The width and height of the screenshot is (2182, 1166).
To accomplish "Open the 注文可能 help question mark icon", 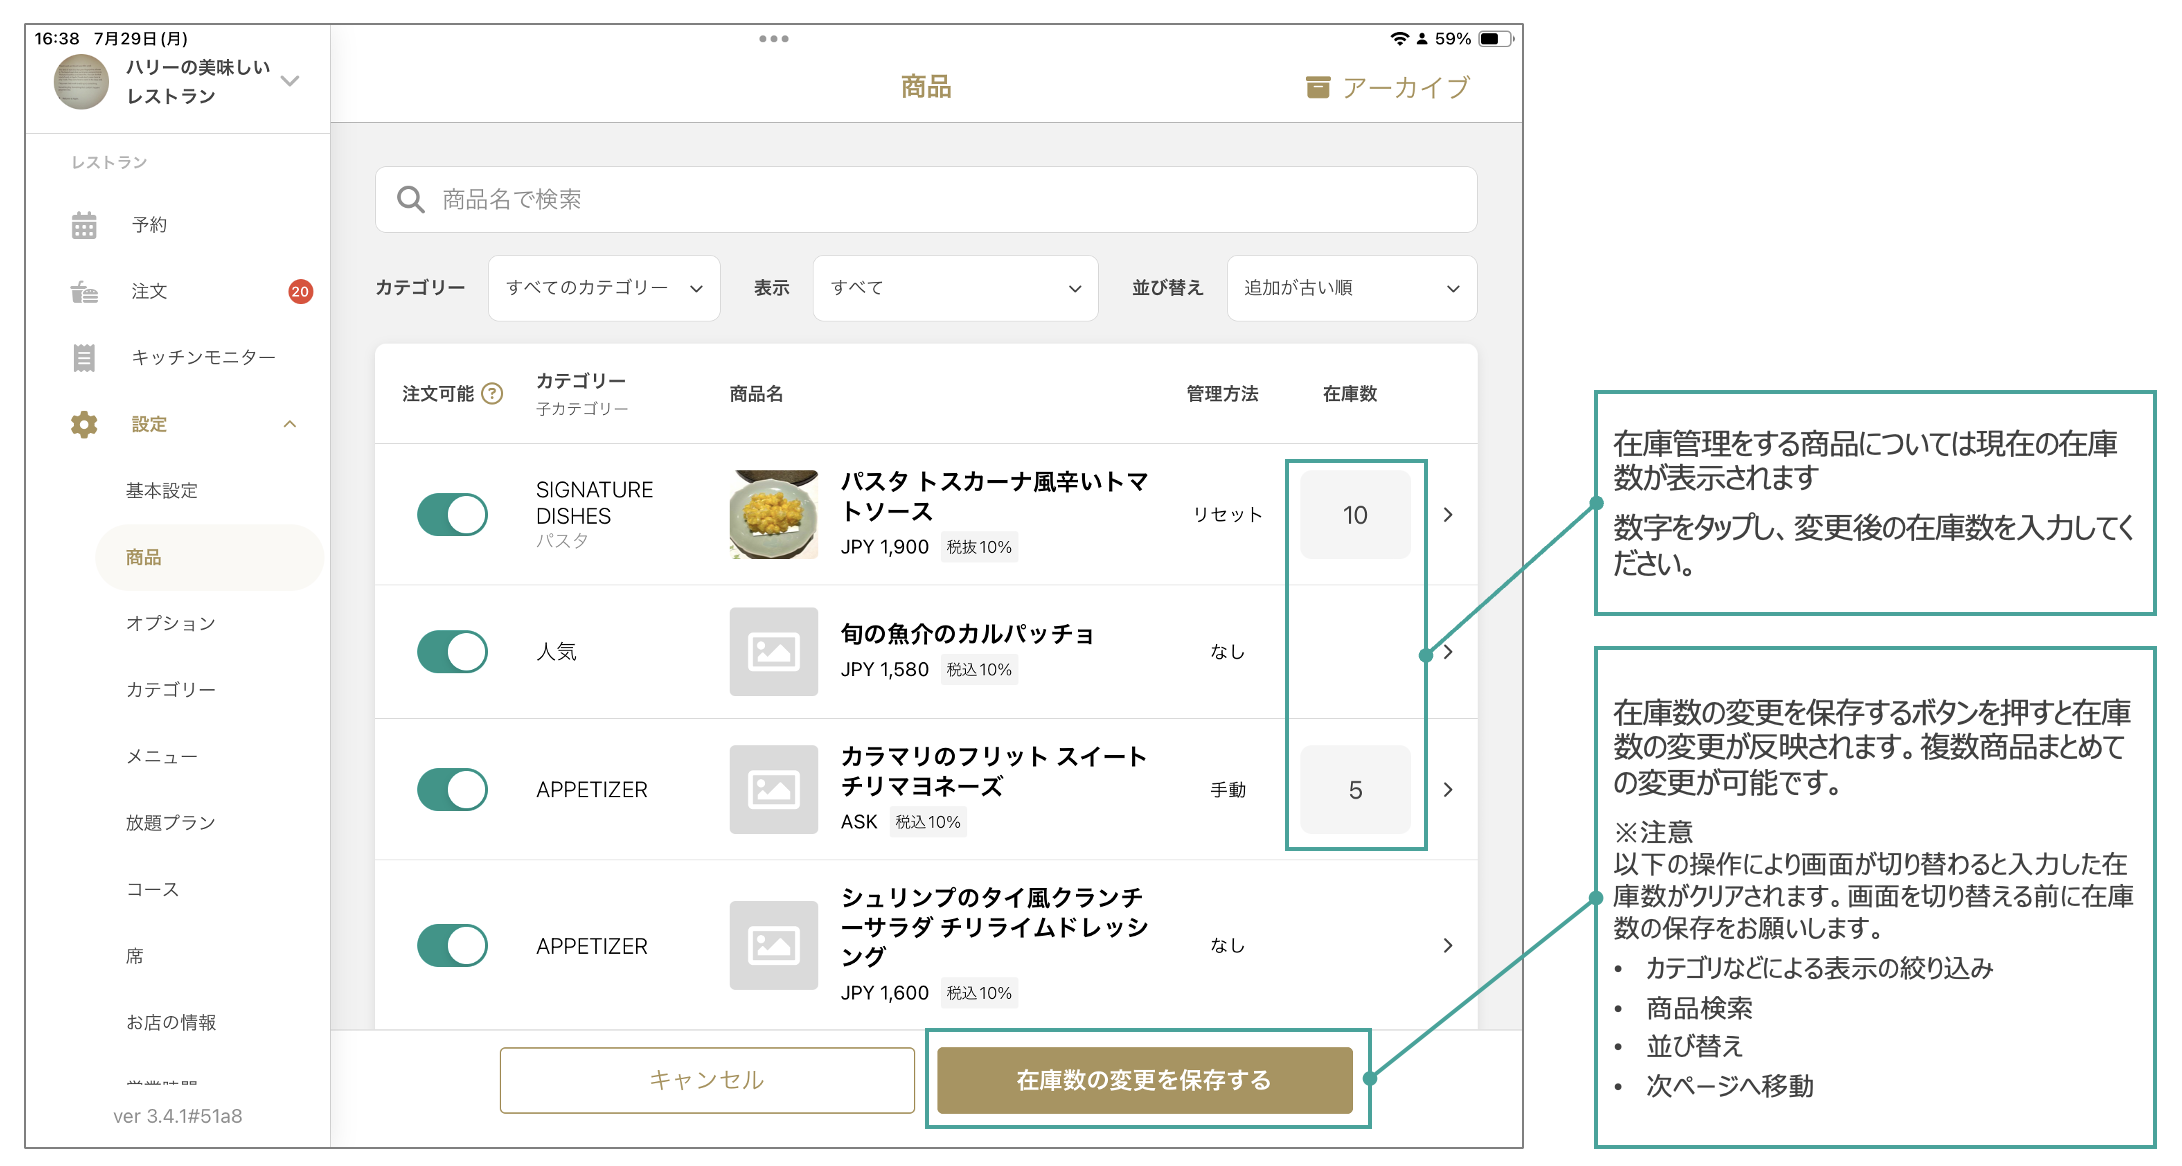I will pyautogui.click(x=491, y=394).
